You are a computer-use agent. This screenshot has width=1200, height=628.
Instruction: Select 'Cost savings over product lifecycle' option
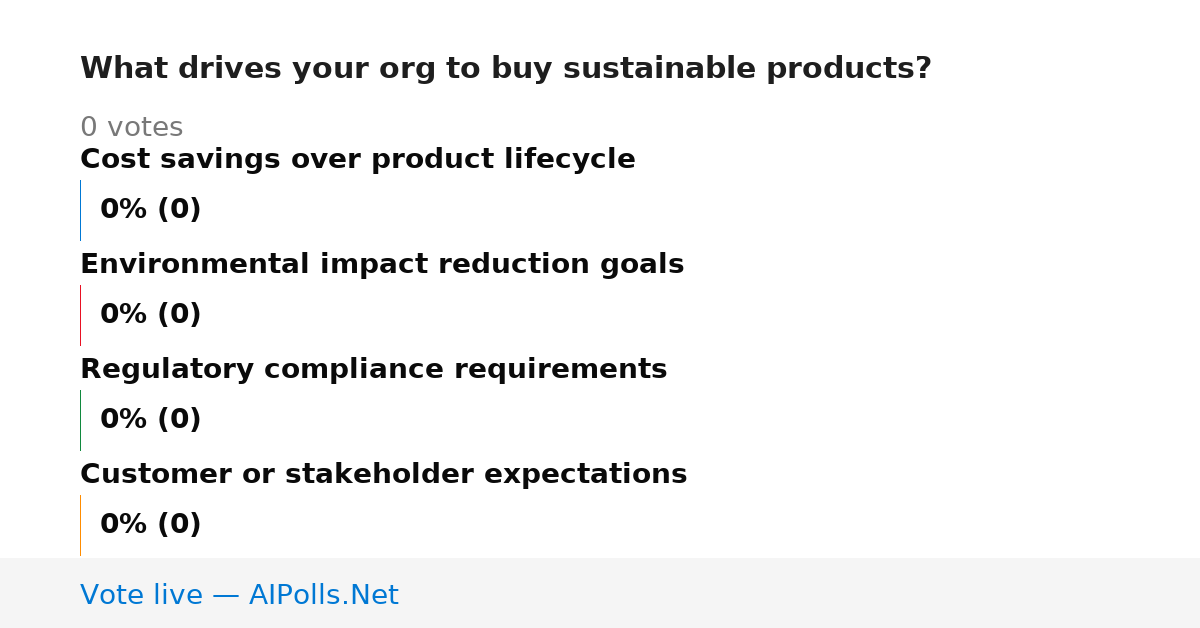coord(357,160)
